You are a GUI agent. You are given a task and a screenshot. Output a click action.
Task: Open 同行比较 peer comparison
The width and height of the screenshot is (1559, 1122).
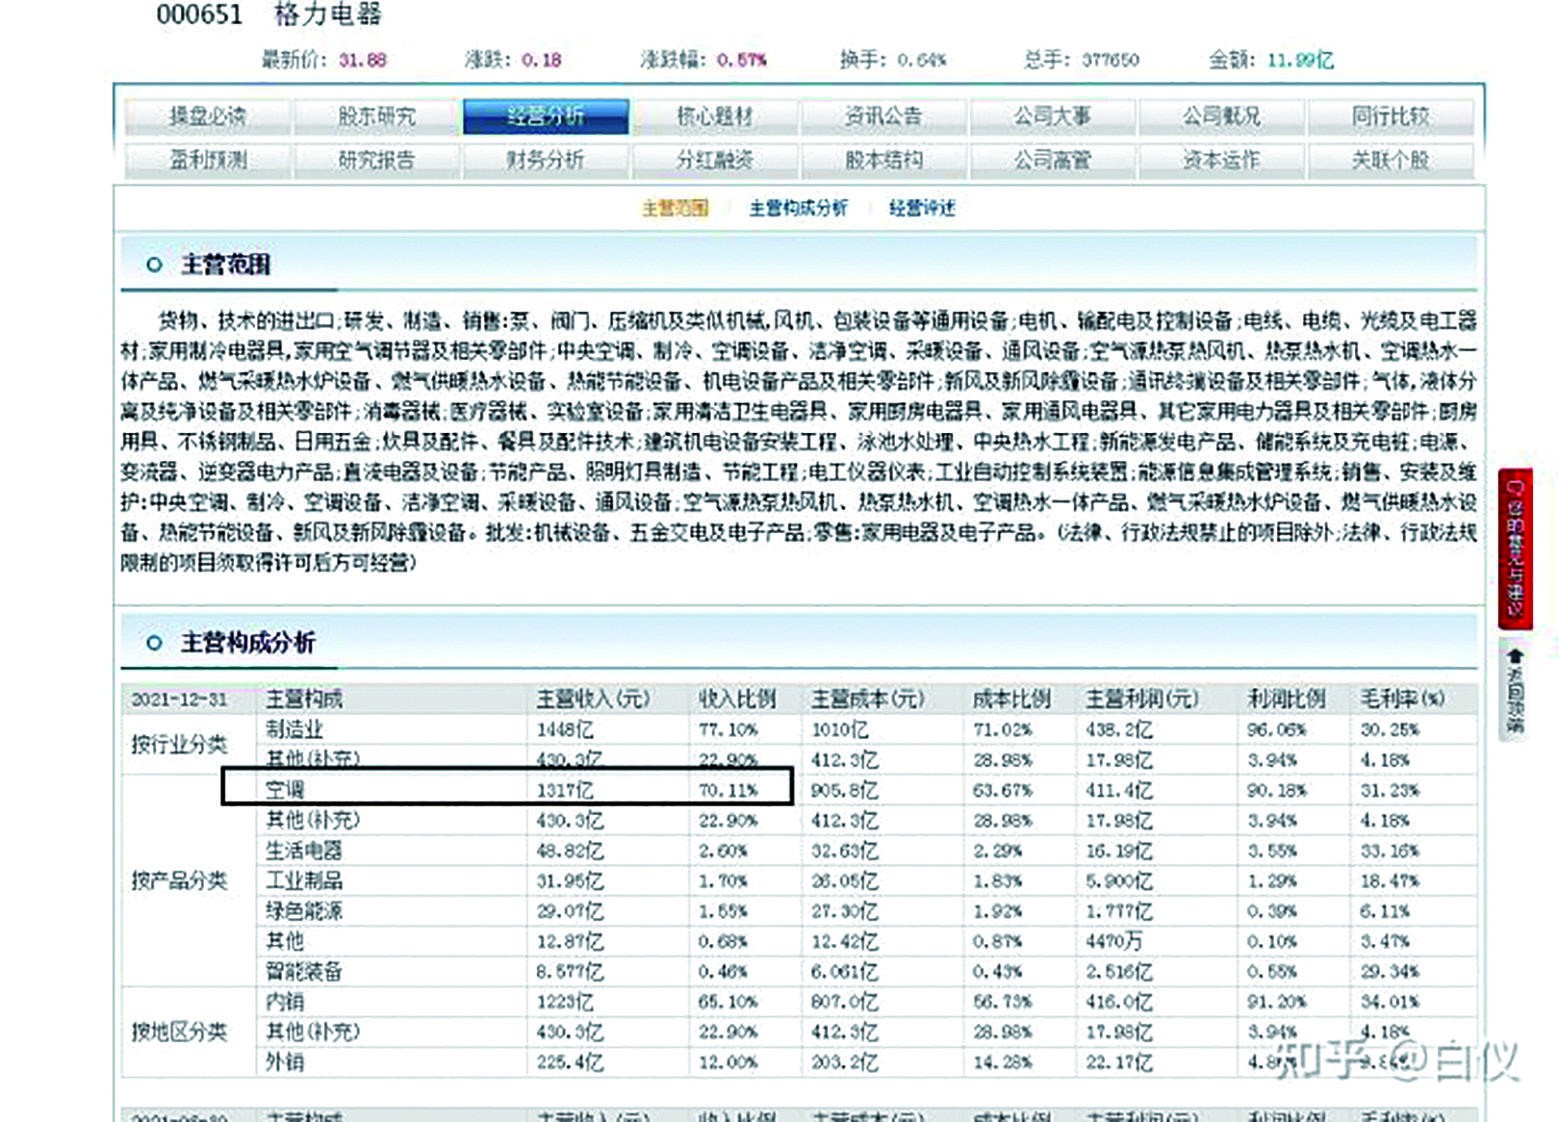click(x=1391, y=115)
